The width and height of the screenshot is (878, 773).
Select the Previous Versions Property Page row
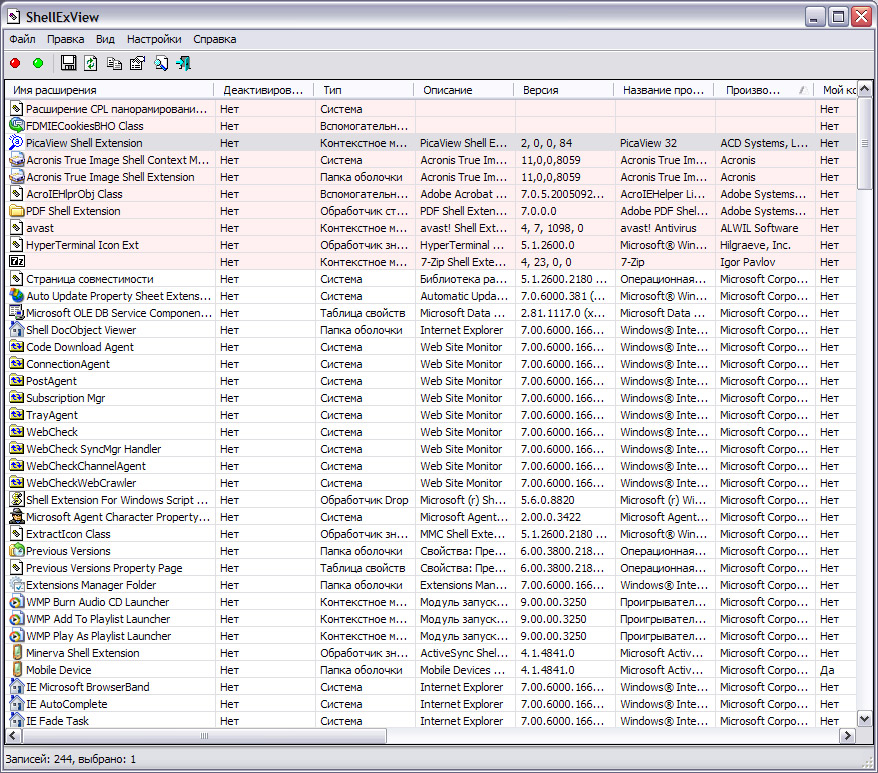(x=430, y=567)
